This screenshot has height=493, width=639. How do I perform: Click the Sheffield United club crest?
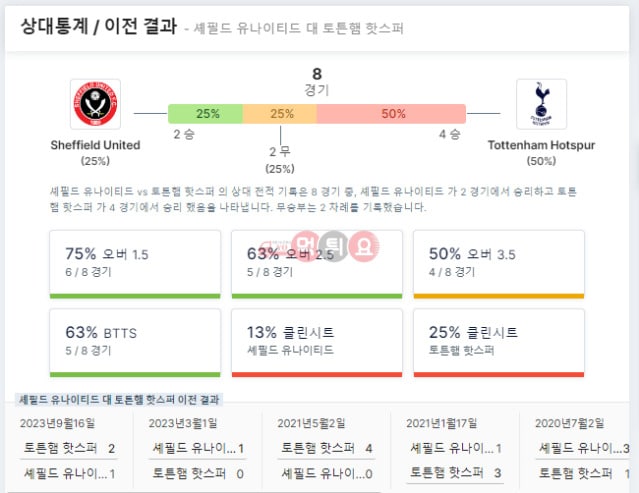(x=95, y=104)
